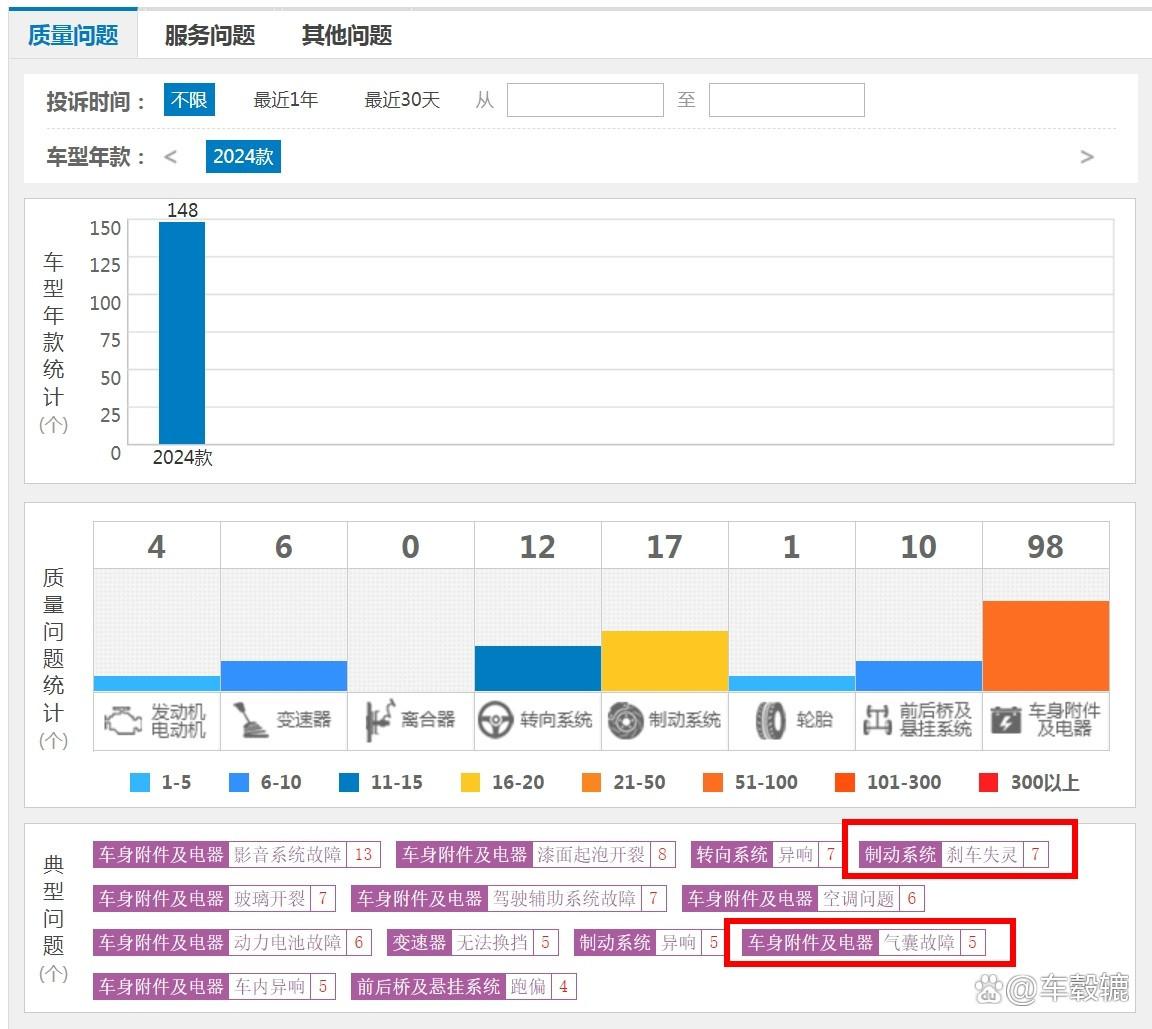This screenshot has height=1029, width=1152.
Task: Click the orange 21-50 legend swatch
Action: click(591, 782)
